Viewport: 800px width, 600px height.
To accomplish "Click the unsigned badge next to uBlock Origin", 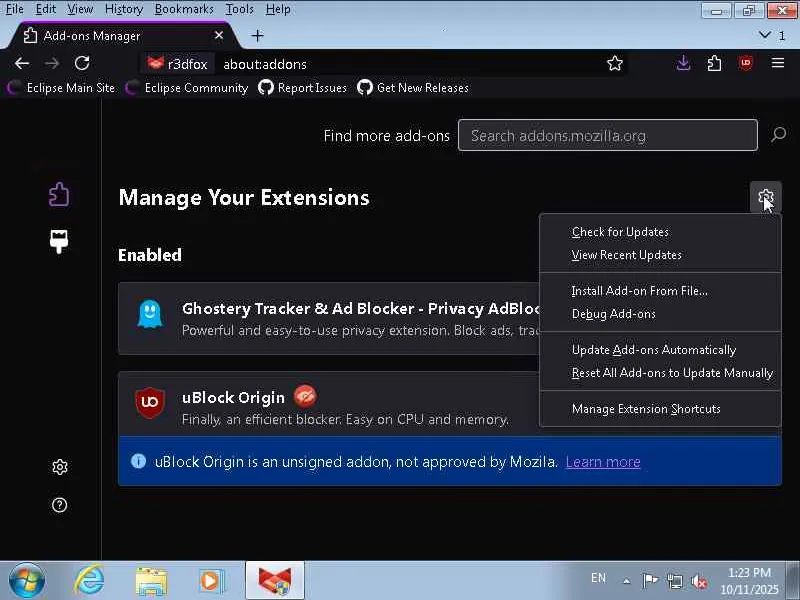I will click(305, 396).
